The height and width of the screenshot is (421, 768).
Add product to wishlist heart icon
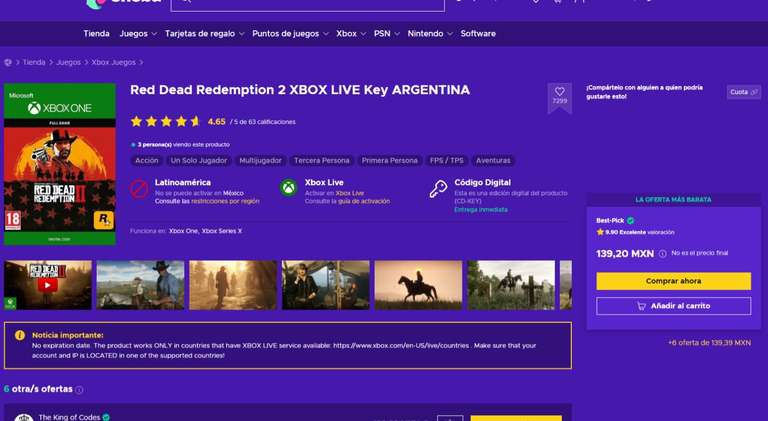pyautogui.click(x=559, y=91)
